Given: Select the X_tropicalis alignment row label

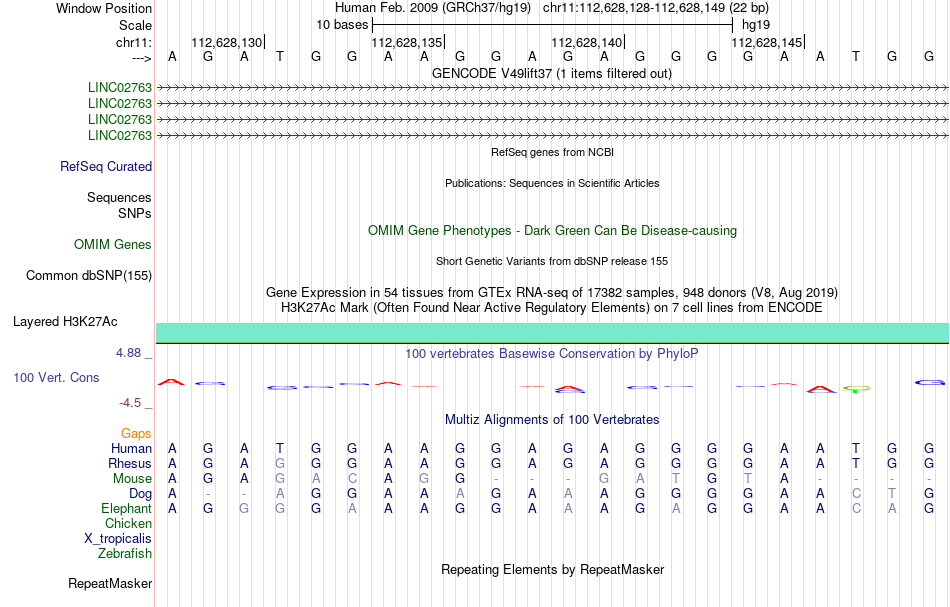Looking at the screenshot, I should (118, 539).
